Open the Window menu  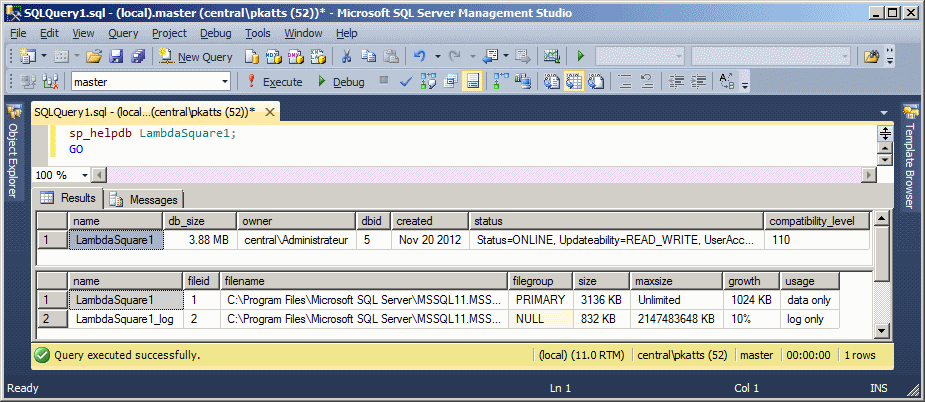(303, 34)
